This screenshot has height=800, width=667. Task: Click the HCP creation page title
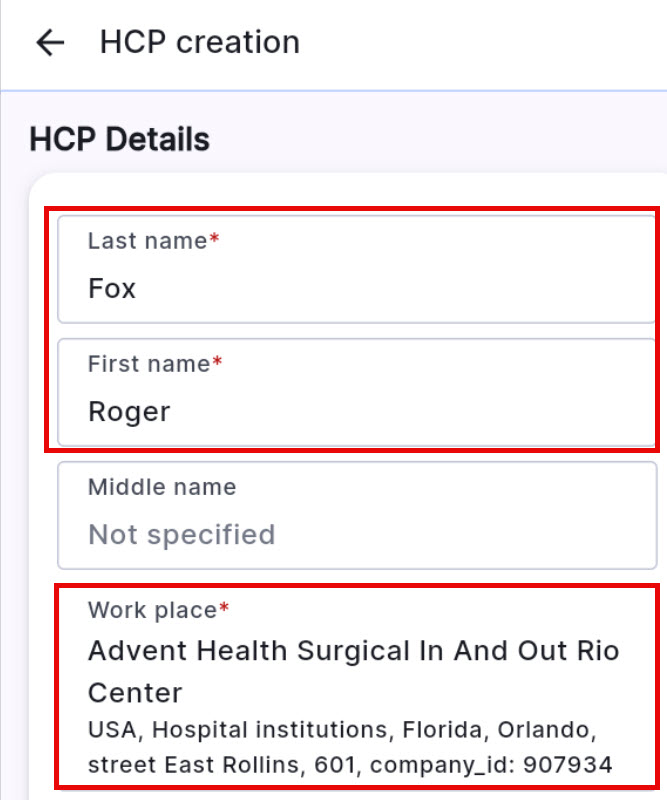(x=199, y=43)
